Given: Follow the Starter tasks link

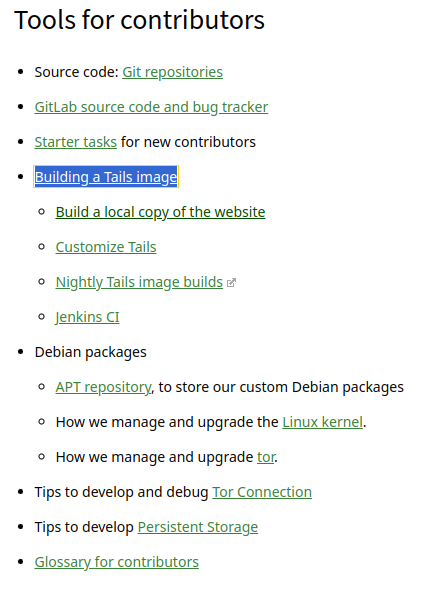Looking at the screenshot, I should click(76, 142).
